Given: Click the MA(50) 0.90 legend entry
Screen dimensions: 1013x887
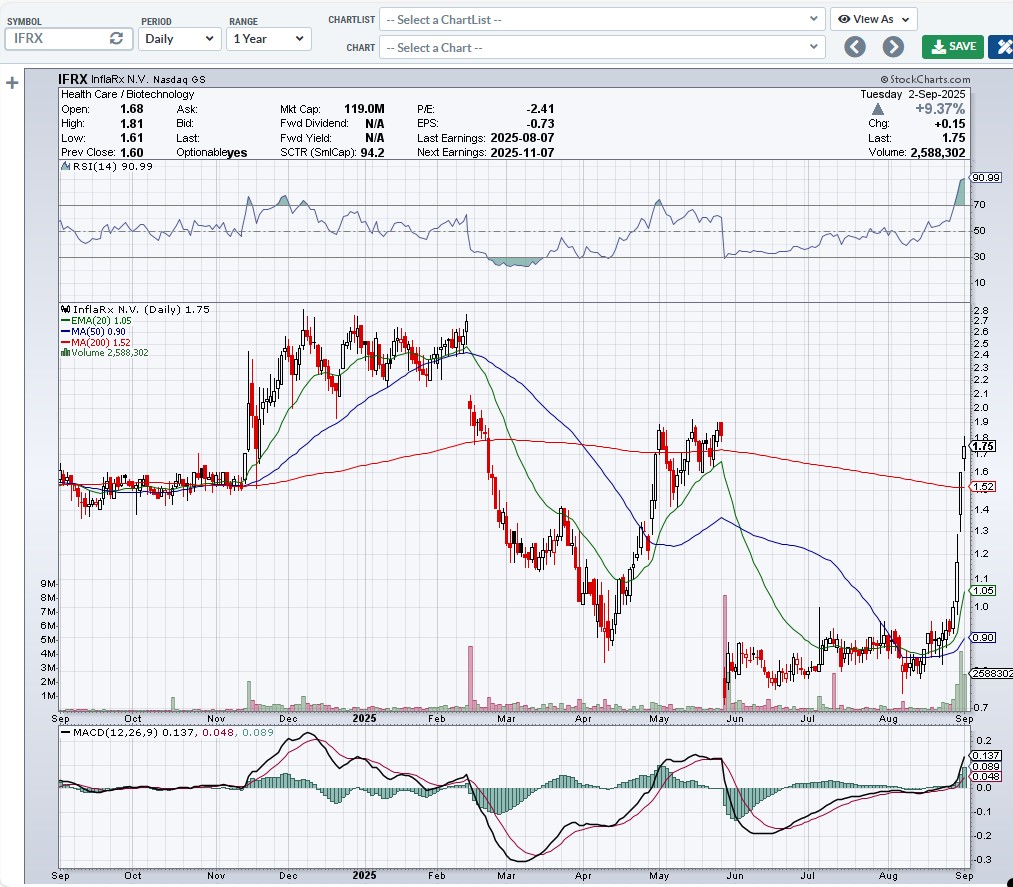Looking at the screenshot, I should (x=94, y=331).
